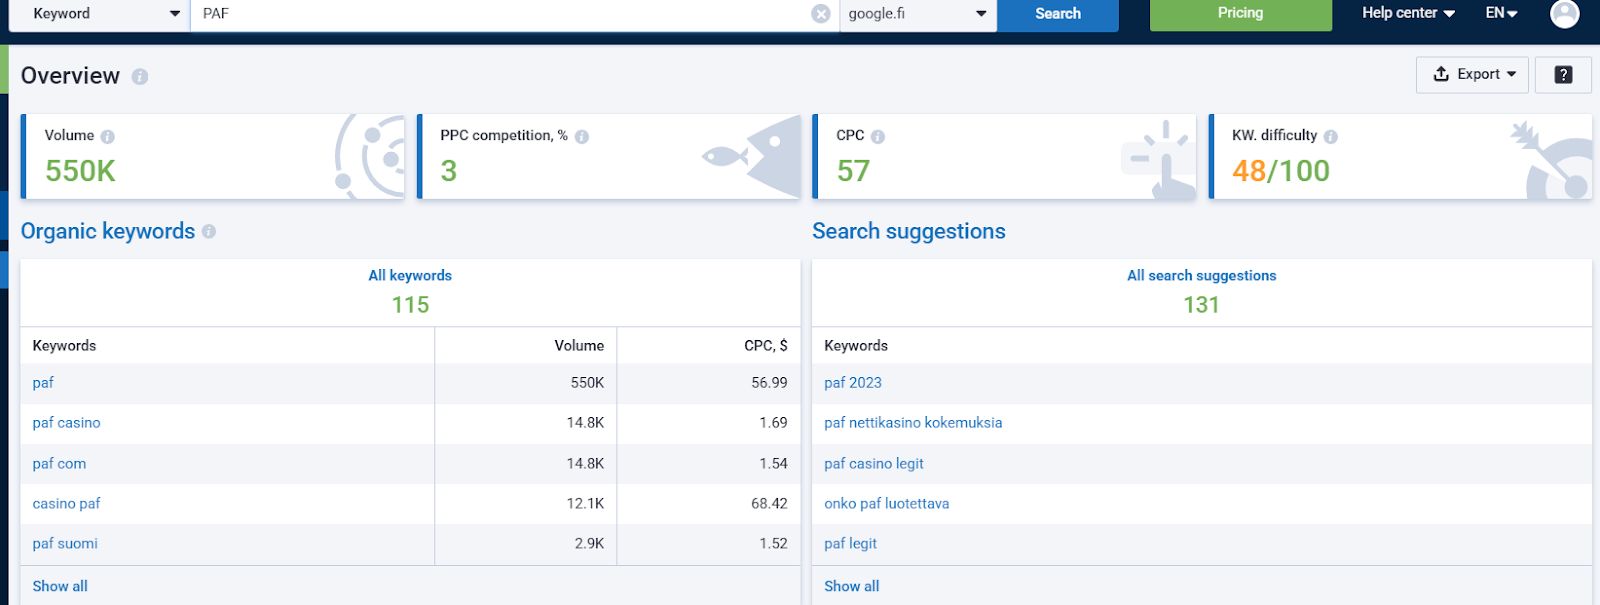
Task: Click info icon beside Volume label
Action: coord(108,137)
